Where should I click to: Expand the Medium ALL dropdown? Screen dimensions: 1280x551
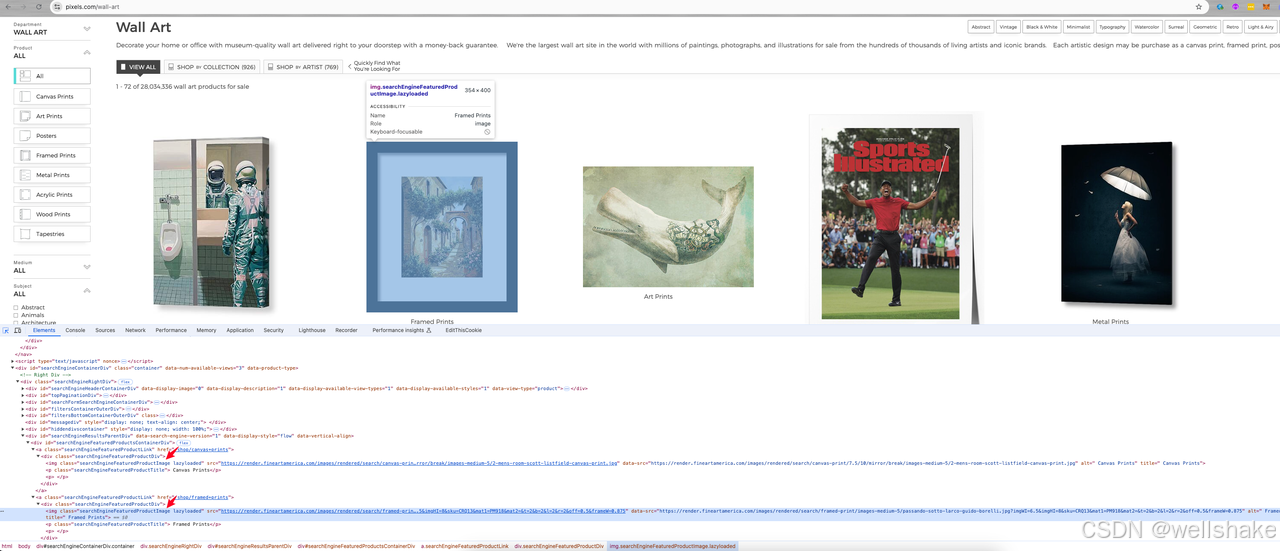87,267
